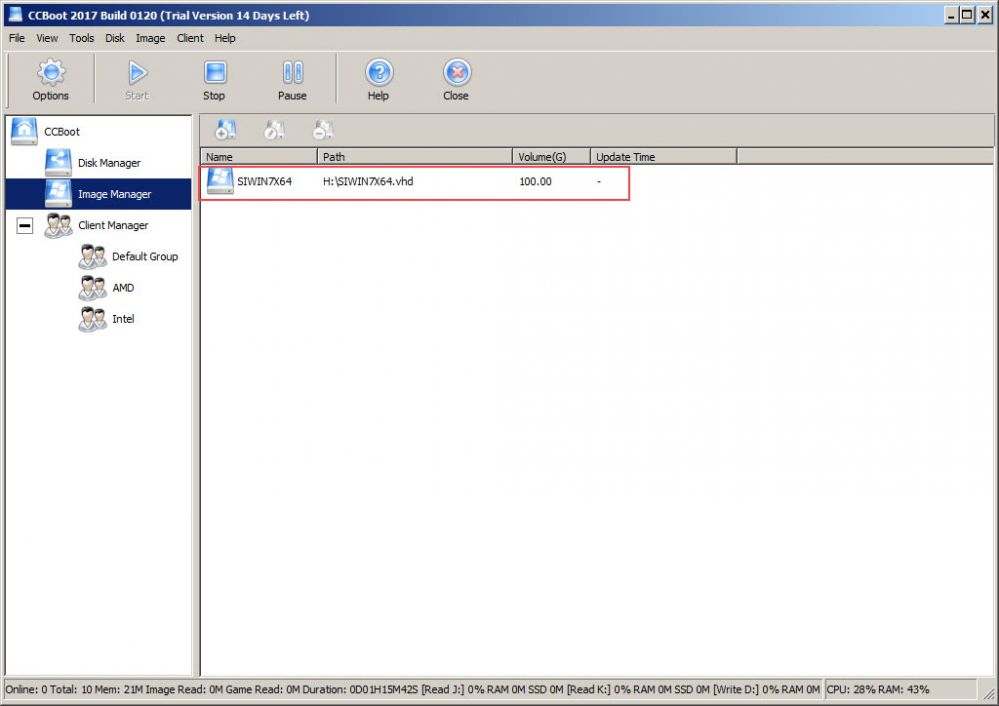The height and width of the screenshot is (706, 999).
Task: Sort by Path column header
Action: (415, 157)
